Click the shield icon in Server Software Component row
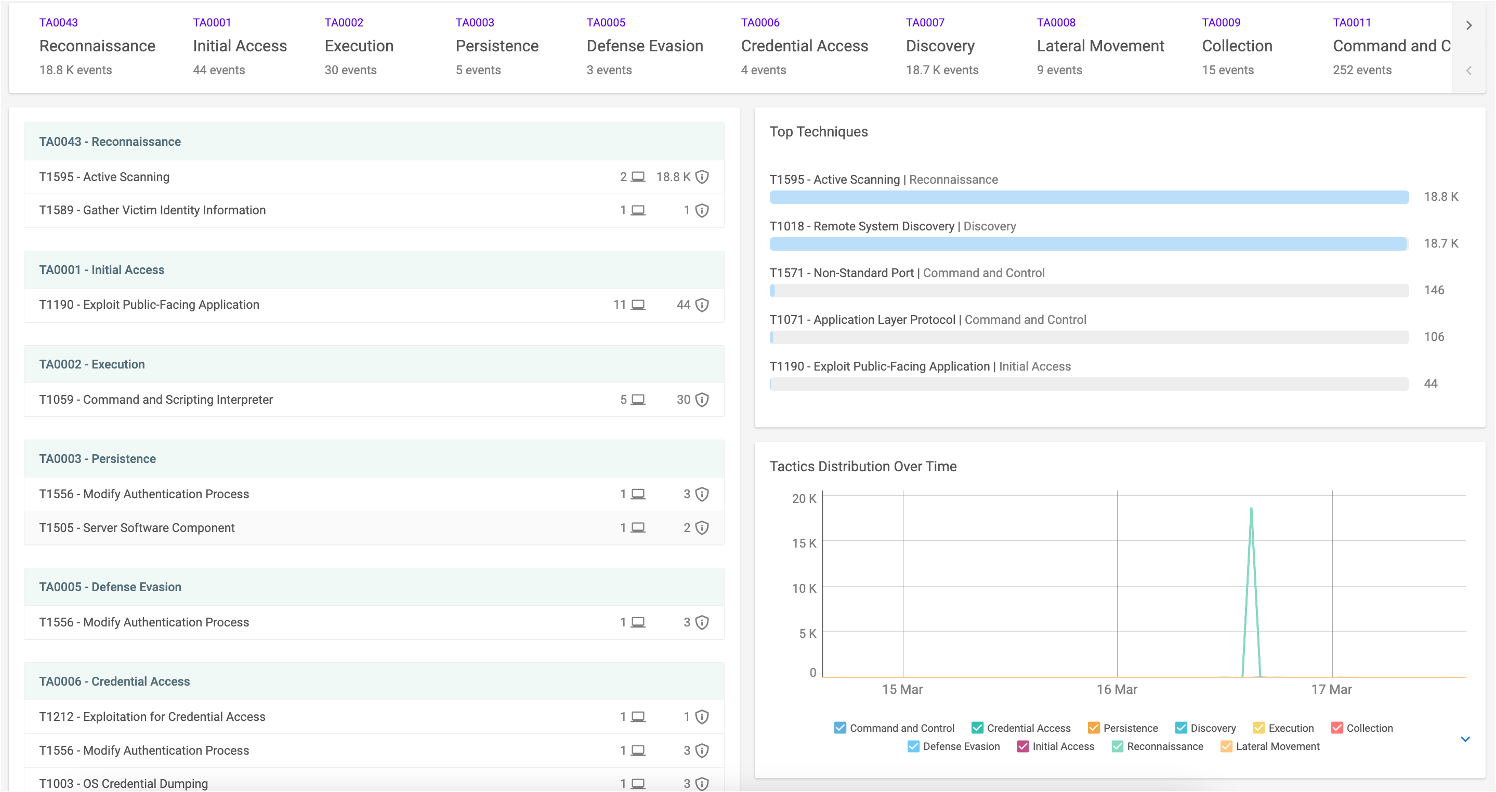 coord(702,528)
